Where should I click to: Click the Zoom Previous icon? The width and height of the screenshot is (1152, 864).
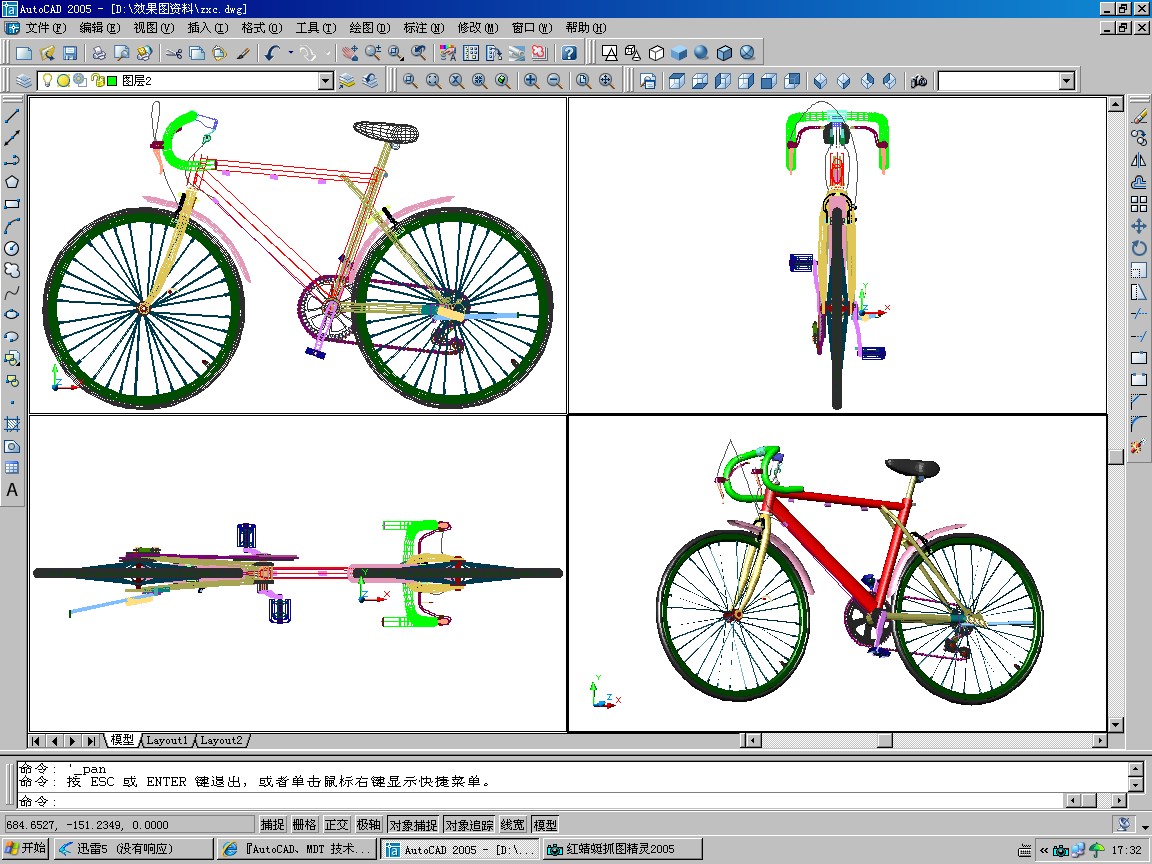pyautogui.click(x=419, y=53)
